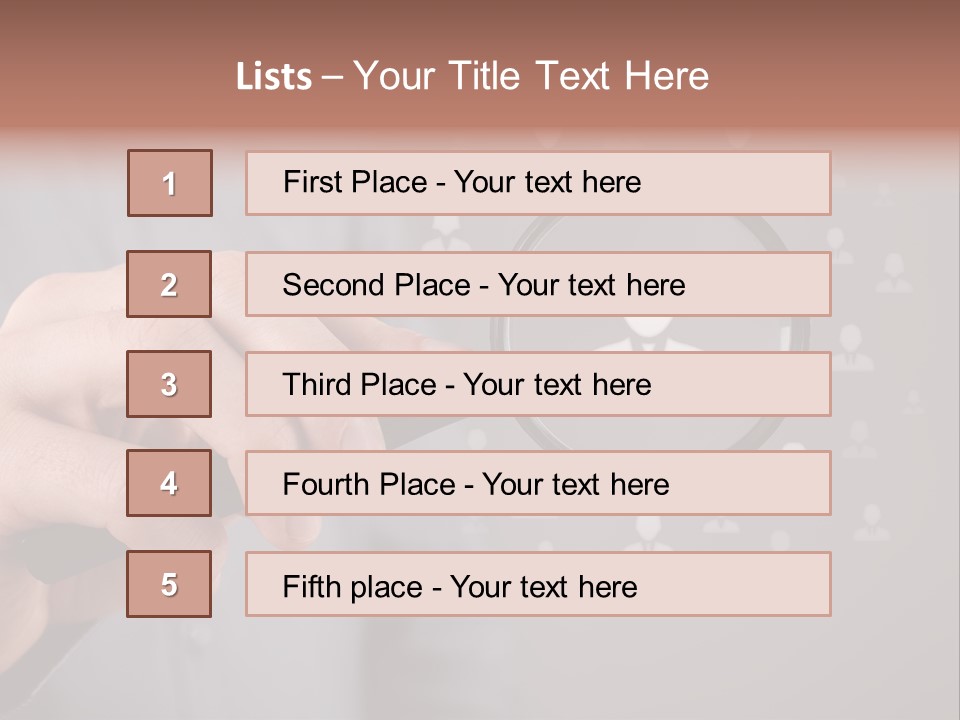960x720 pixels.
Task: Select the number 4 square
Action: (169, 483)
